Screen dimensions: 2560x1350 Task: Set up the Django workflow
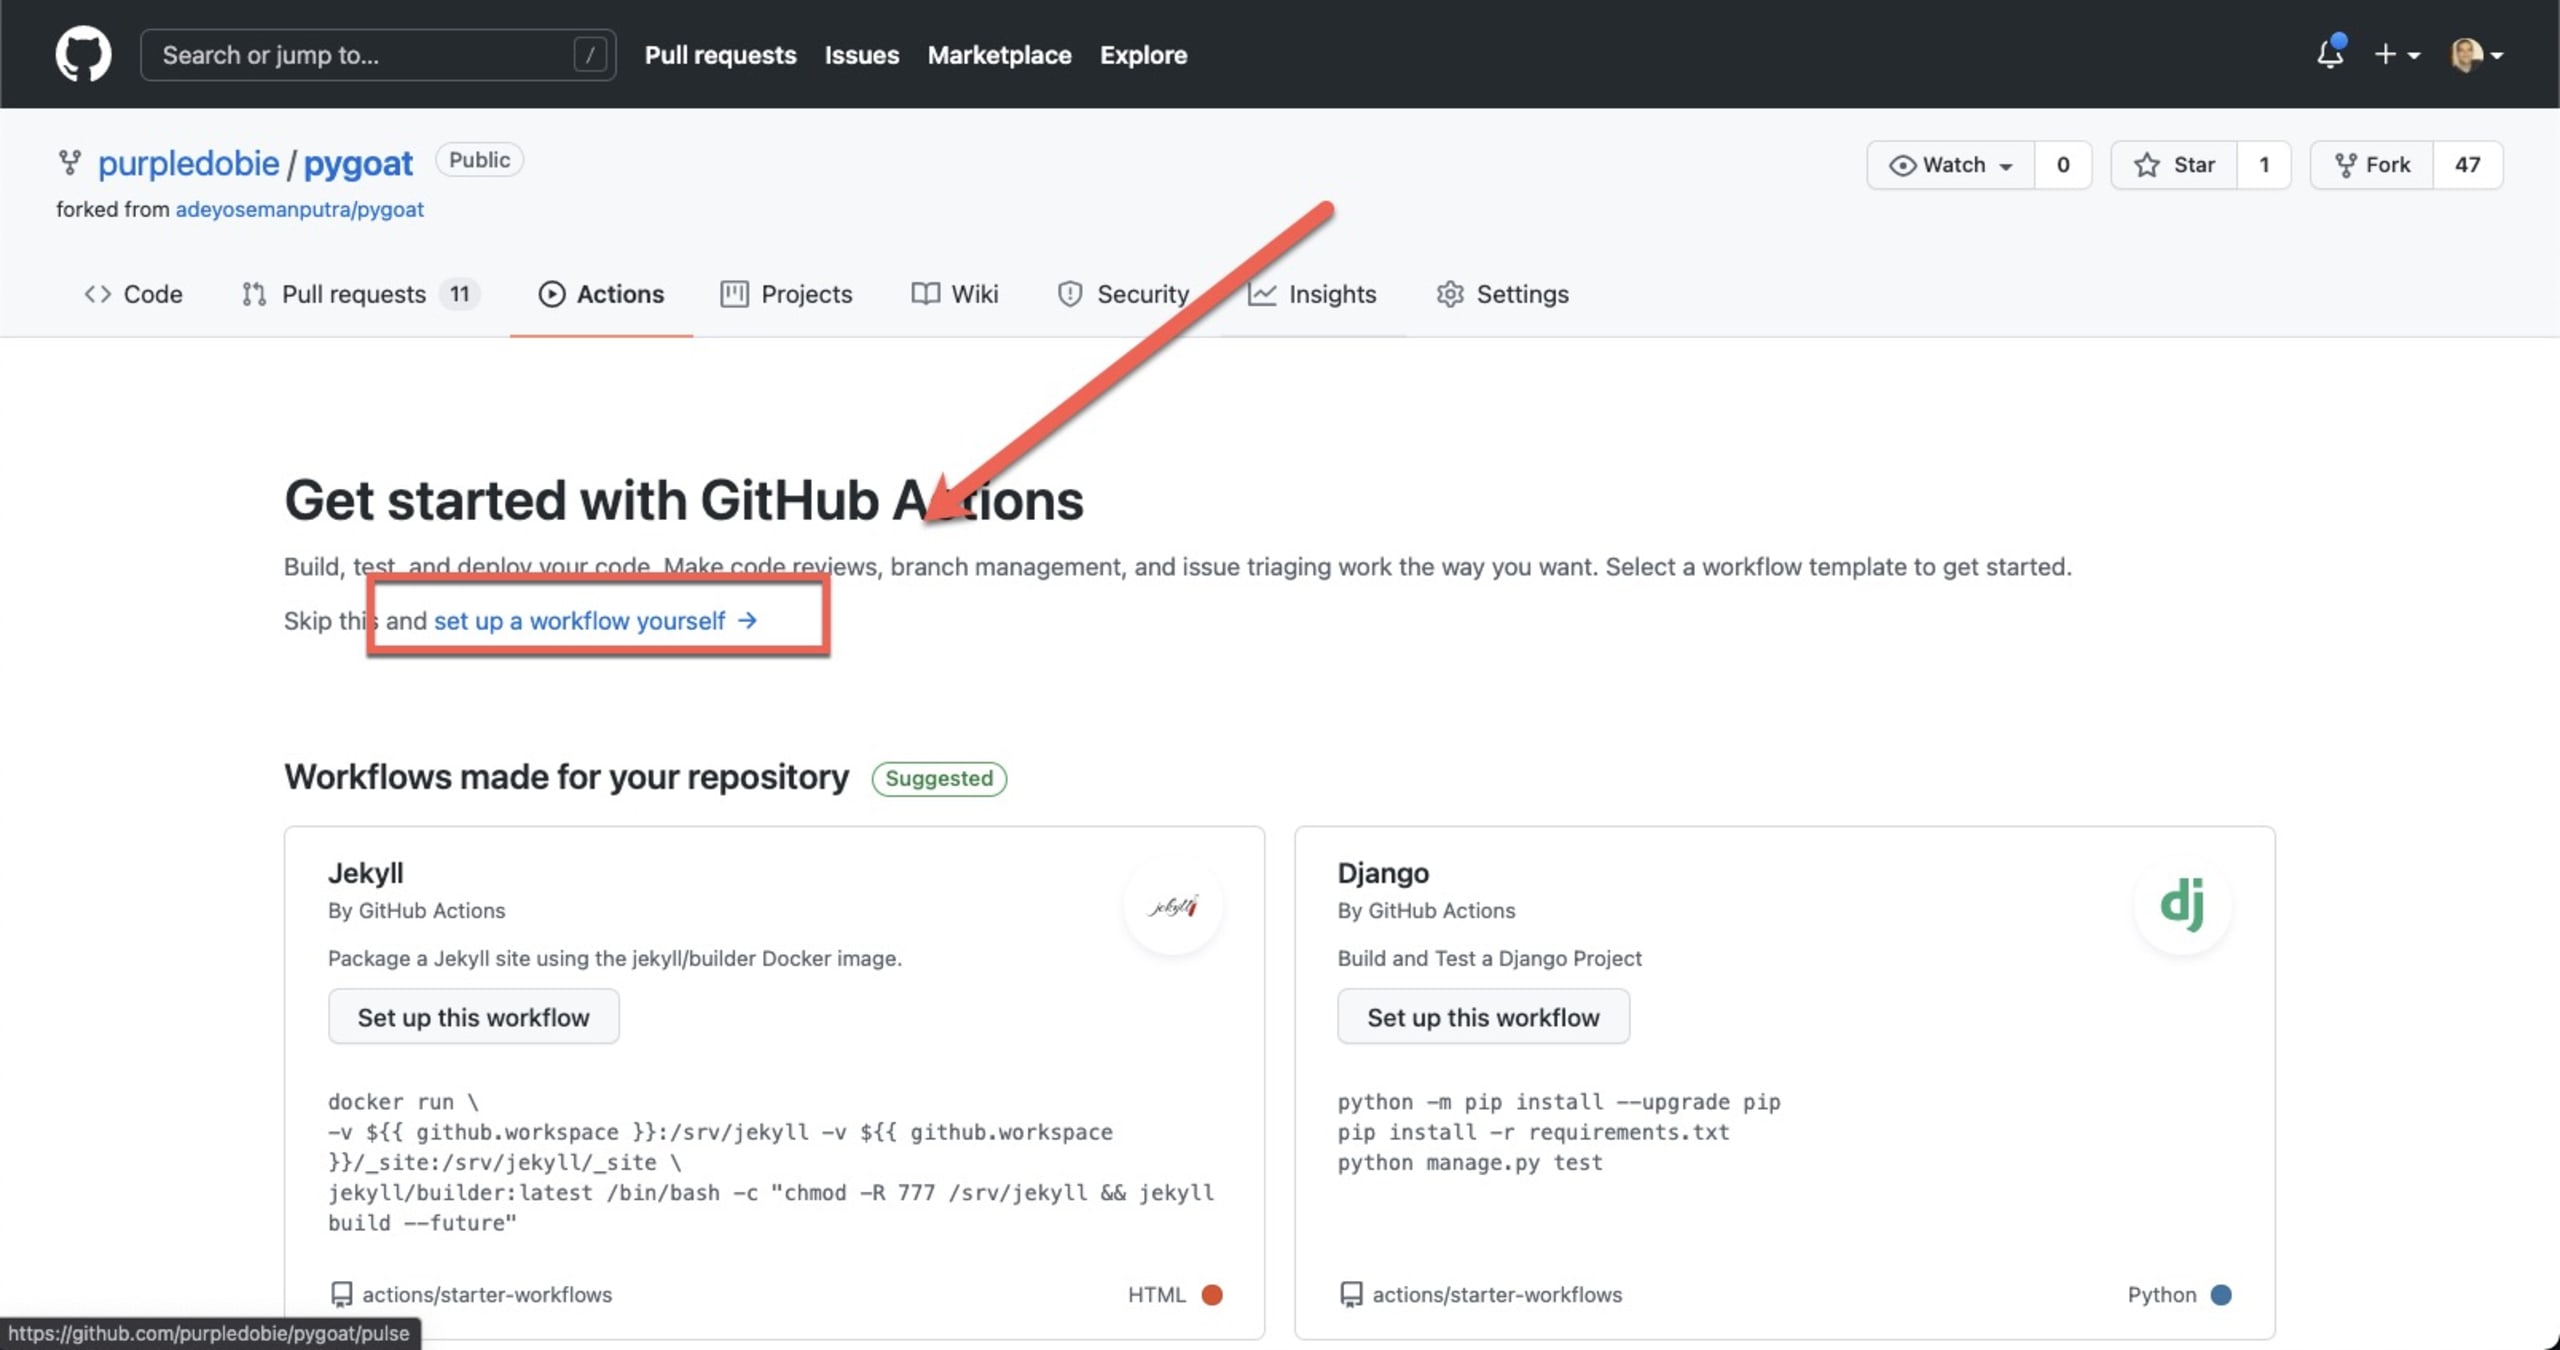(x=1483, y=1017)
